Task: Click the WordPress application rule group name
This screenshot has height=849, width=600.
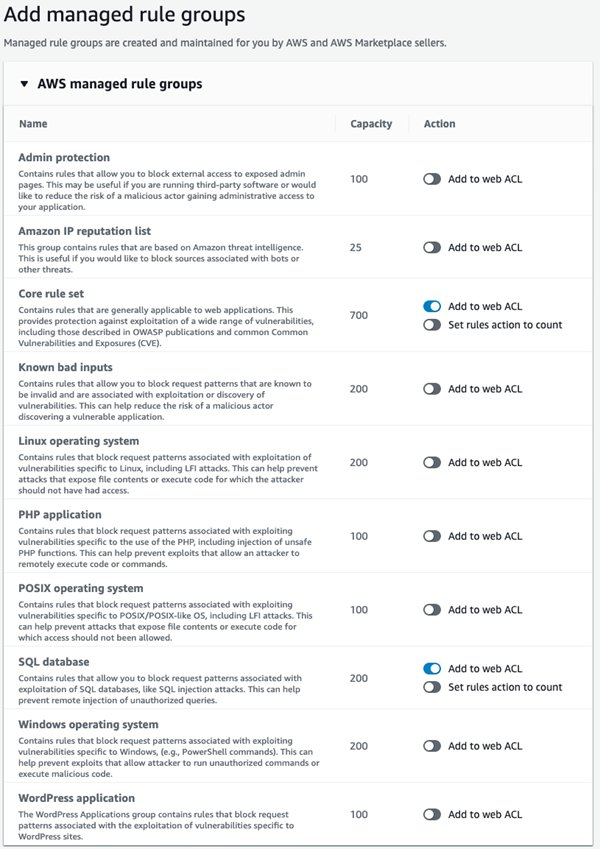Action: coord(76,798)
